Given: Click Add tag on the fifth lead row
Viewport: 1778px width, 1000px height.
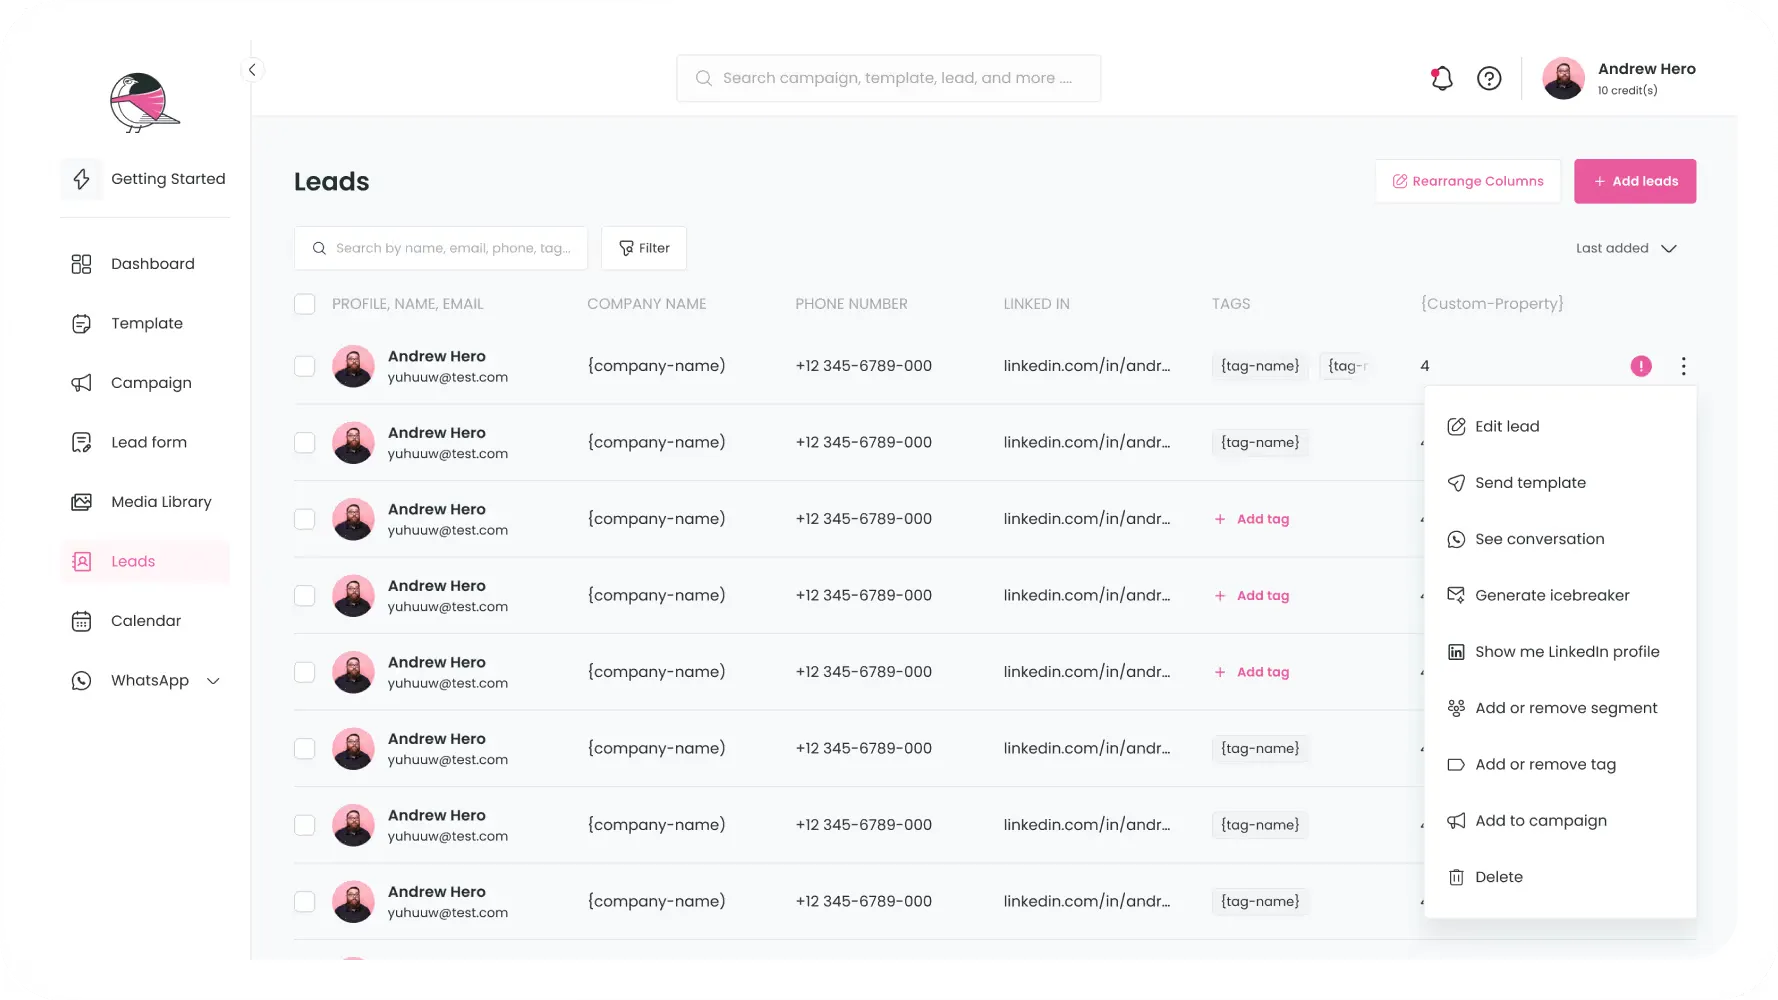Looking at the screenshot, I should coord(1252,672).
